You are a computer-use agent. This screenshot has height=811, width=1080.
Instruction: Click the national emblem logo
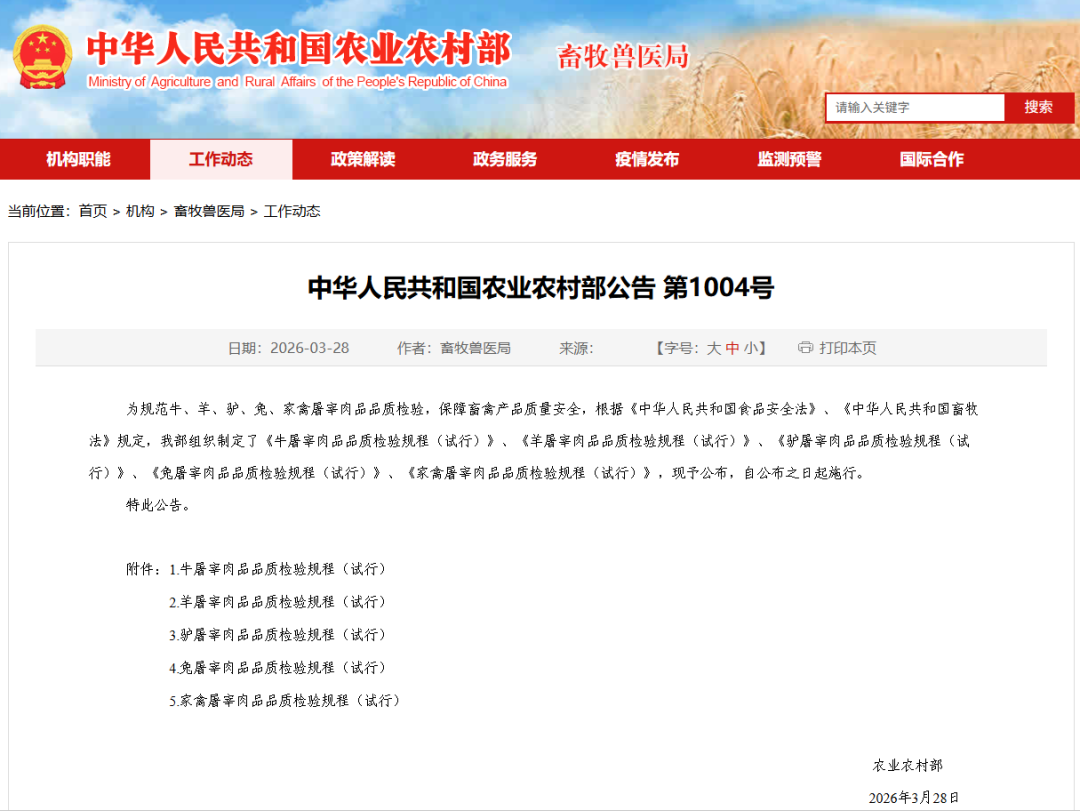coord(42,58)
